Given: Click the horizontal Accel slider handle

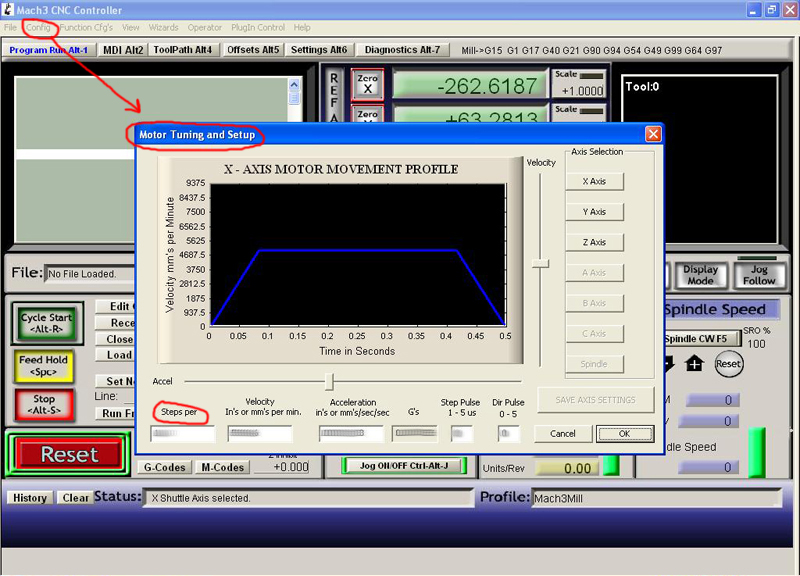Looking at the screenshot, I should click(x=330, y=381).
